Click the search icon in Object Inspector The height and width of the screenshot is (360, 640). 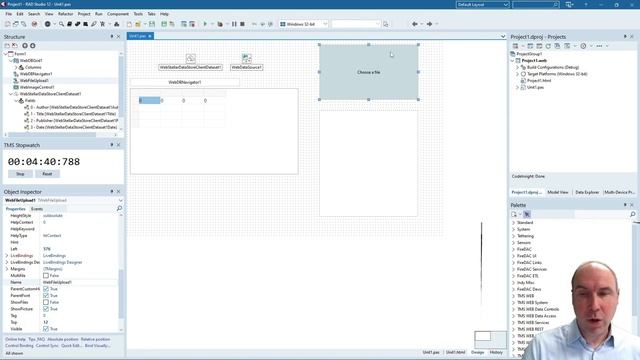119,209
